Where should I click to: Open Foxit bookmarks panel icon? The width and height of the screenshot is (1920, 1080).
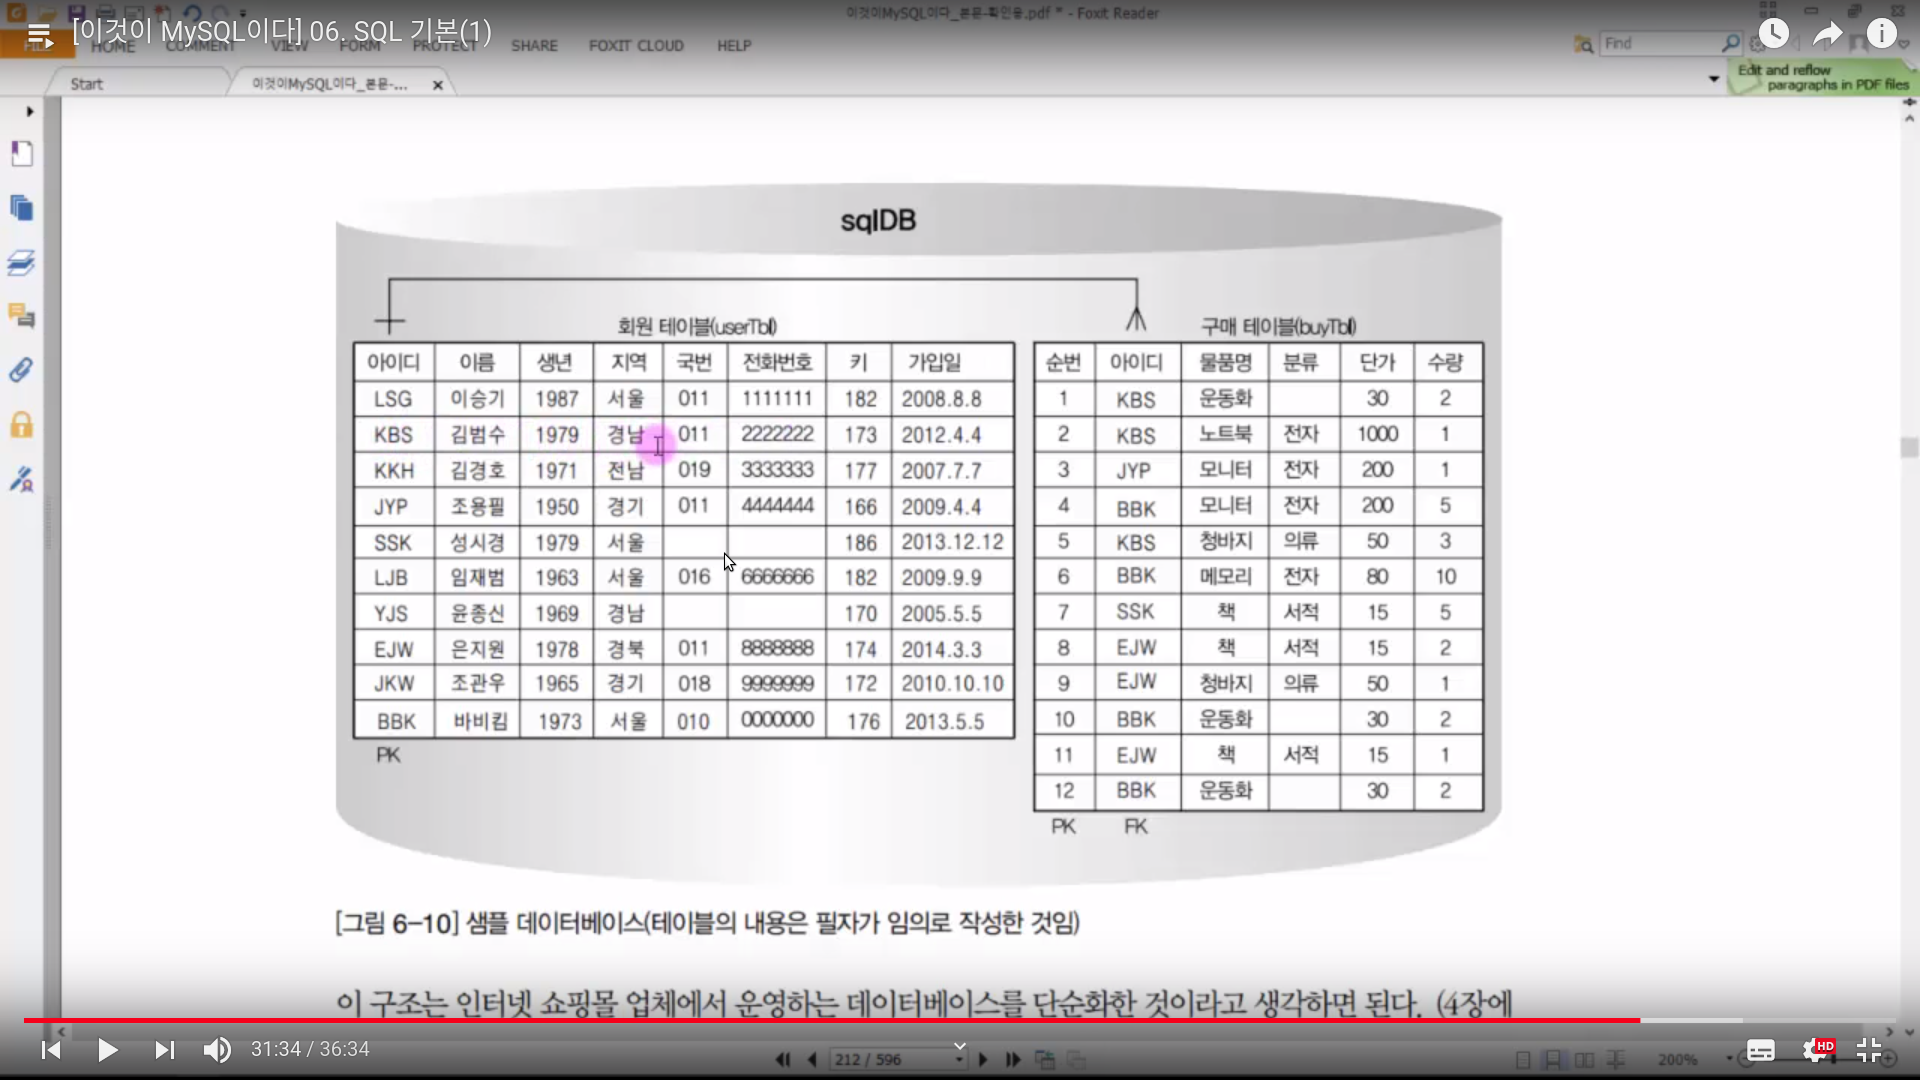pyautogui.click(x=22, y=153)
